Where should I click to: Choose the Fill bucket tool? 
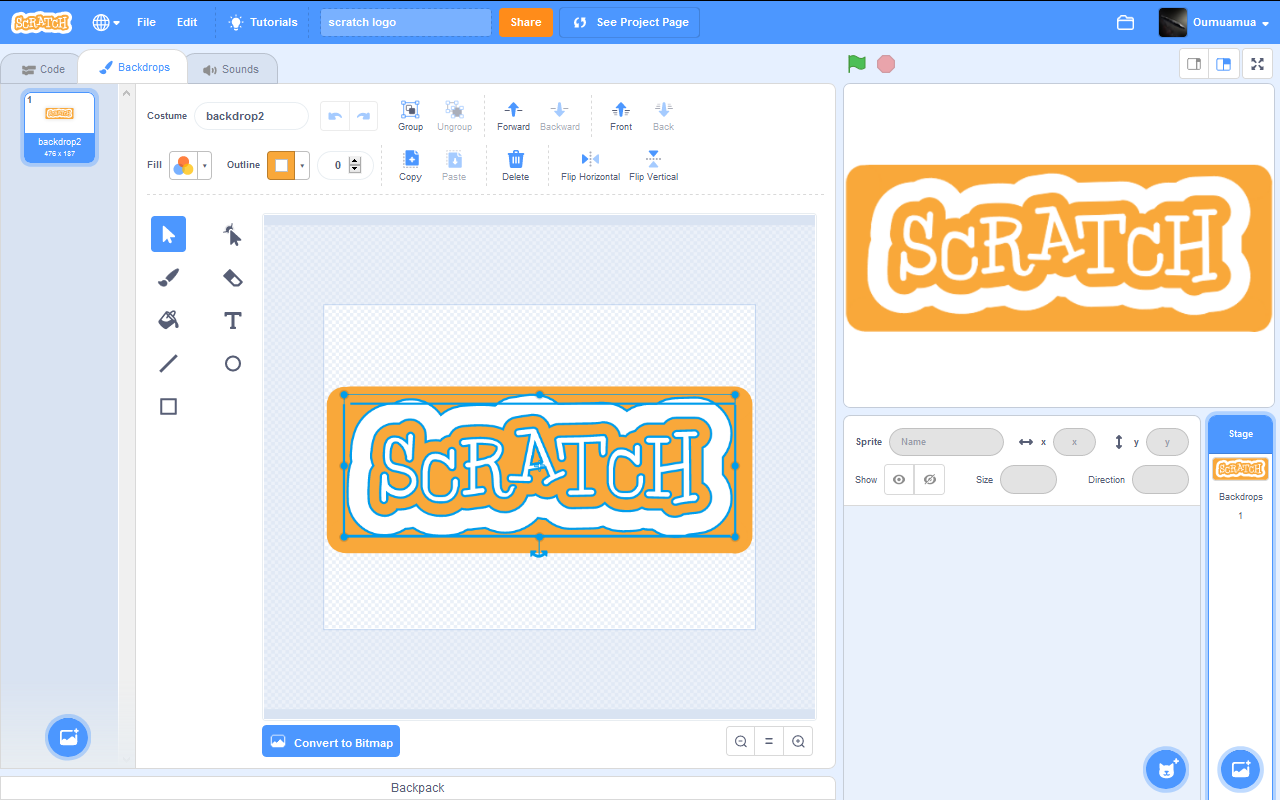click(168, 320)
